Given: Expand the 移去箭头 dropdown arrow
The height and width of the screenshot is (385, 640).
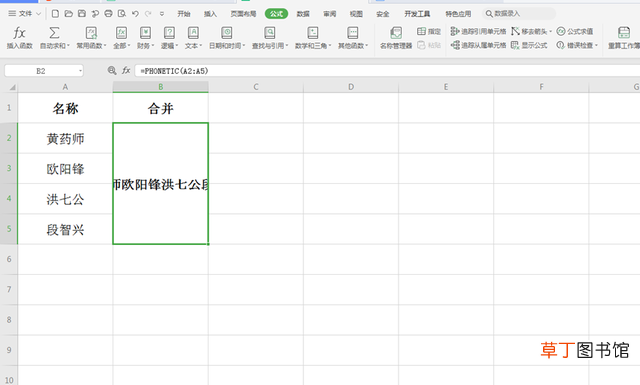Looking at the screenshot, I should [x=550, y=31].
